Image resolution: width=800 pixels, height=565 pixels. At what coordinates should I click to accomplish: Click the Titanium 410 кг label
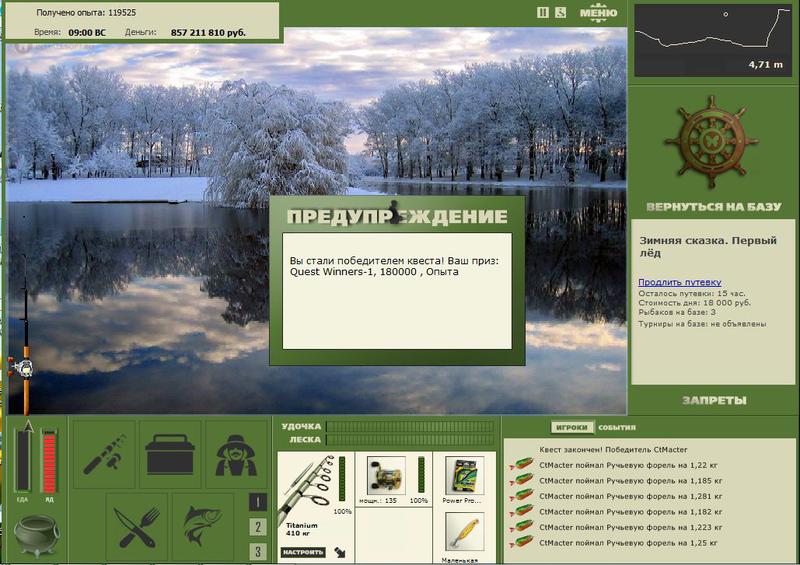tap(302, 529)
